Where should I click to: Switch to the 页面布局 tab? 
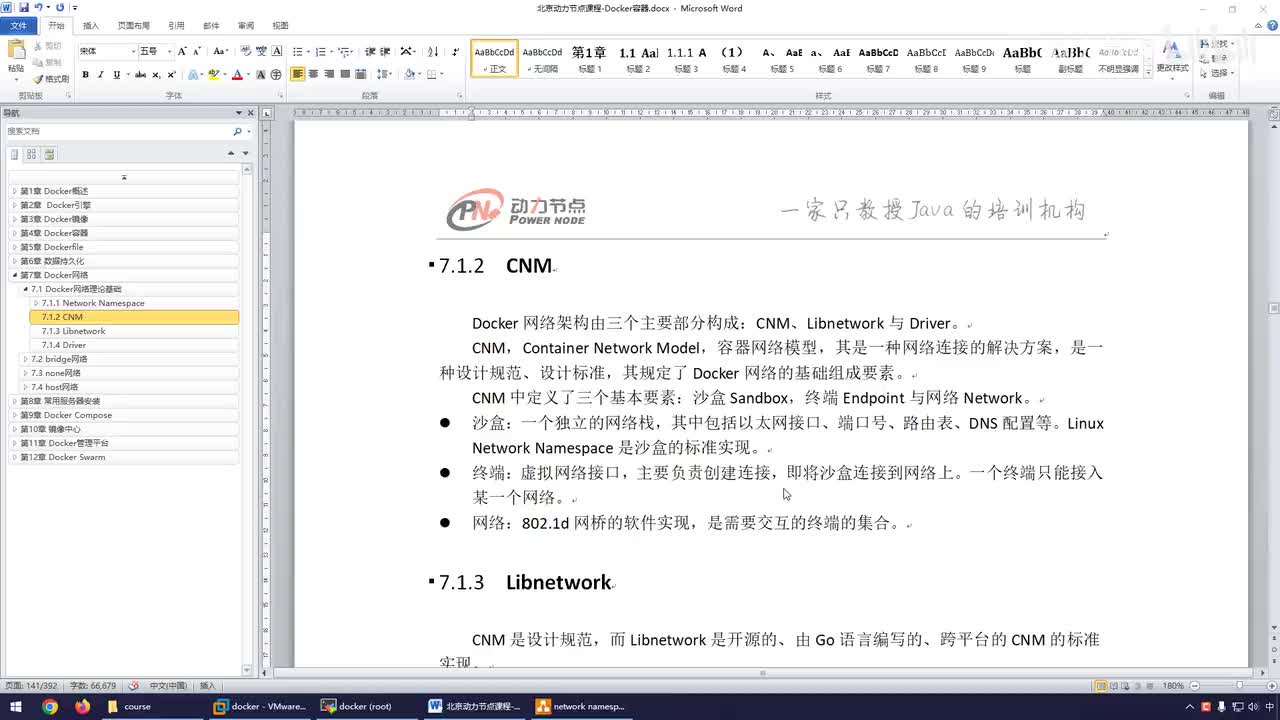133,26
